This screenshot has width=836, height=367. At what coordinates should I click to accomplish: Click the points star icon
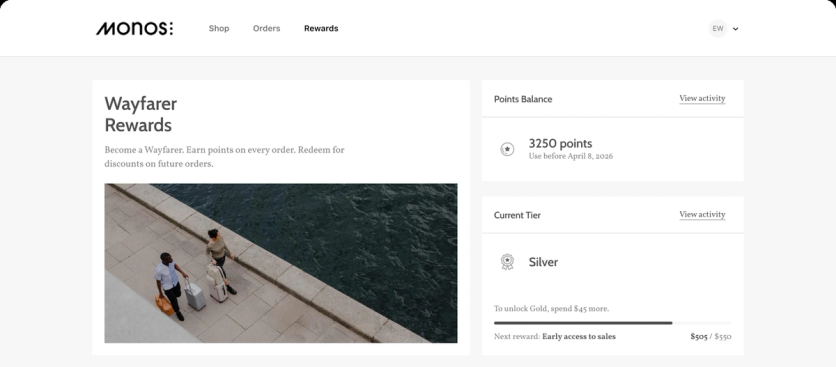click(507, 149)
